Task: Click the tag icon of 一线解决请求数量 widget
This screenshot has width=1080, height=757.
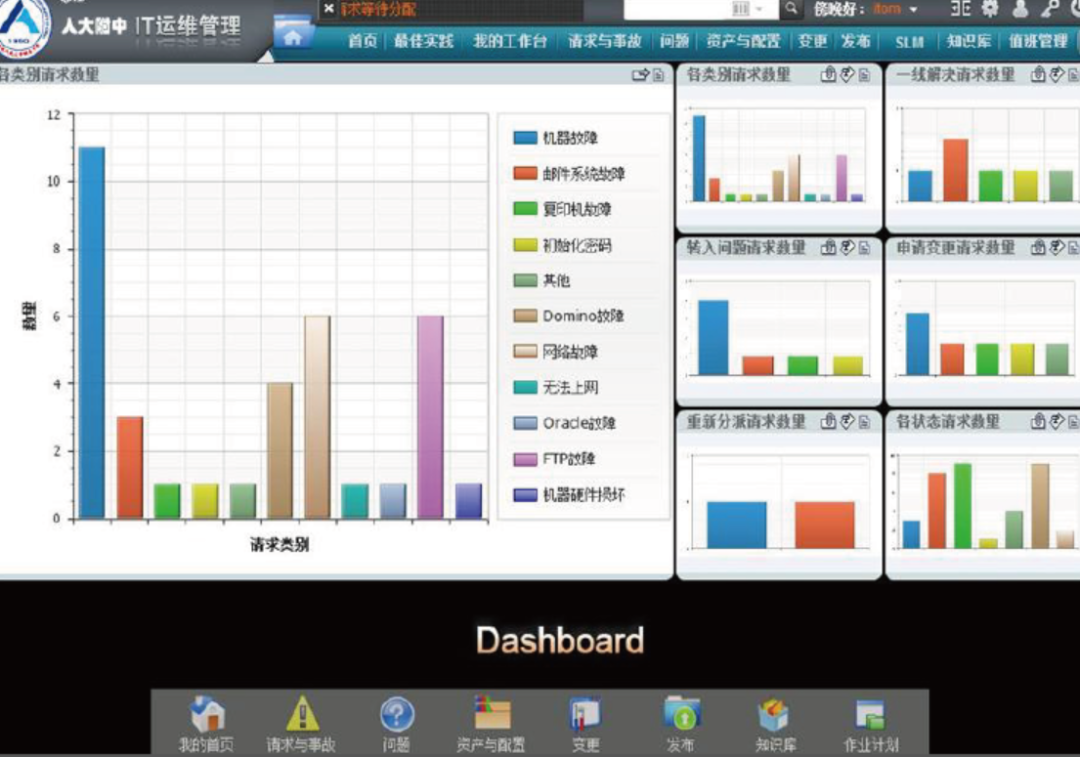Action: (x=1057, y=74)
